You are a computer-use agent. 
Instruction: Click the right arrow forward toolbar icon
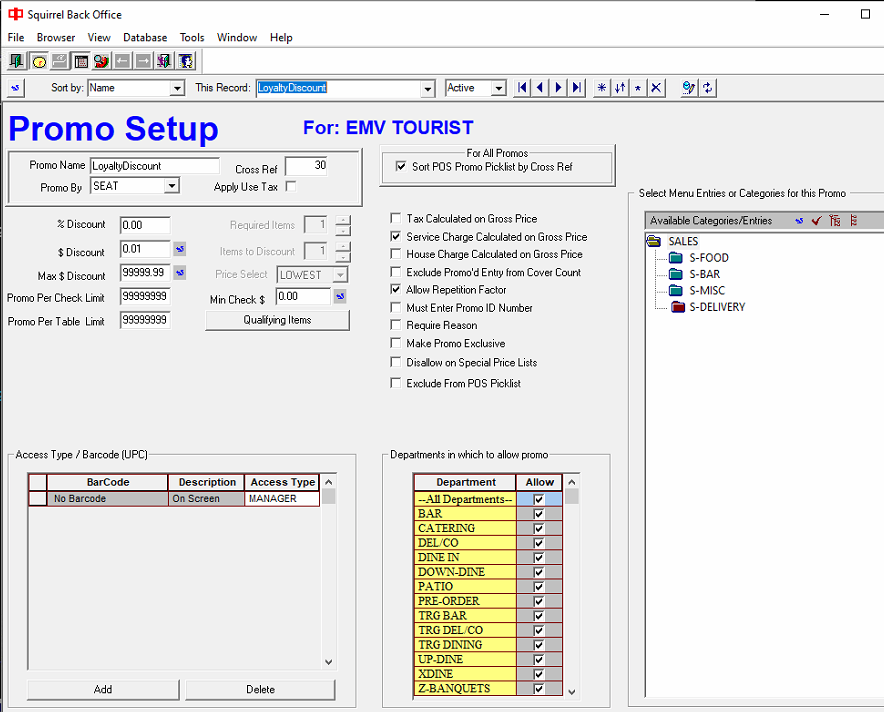143,61
